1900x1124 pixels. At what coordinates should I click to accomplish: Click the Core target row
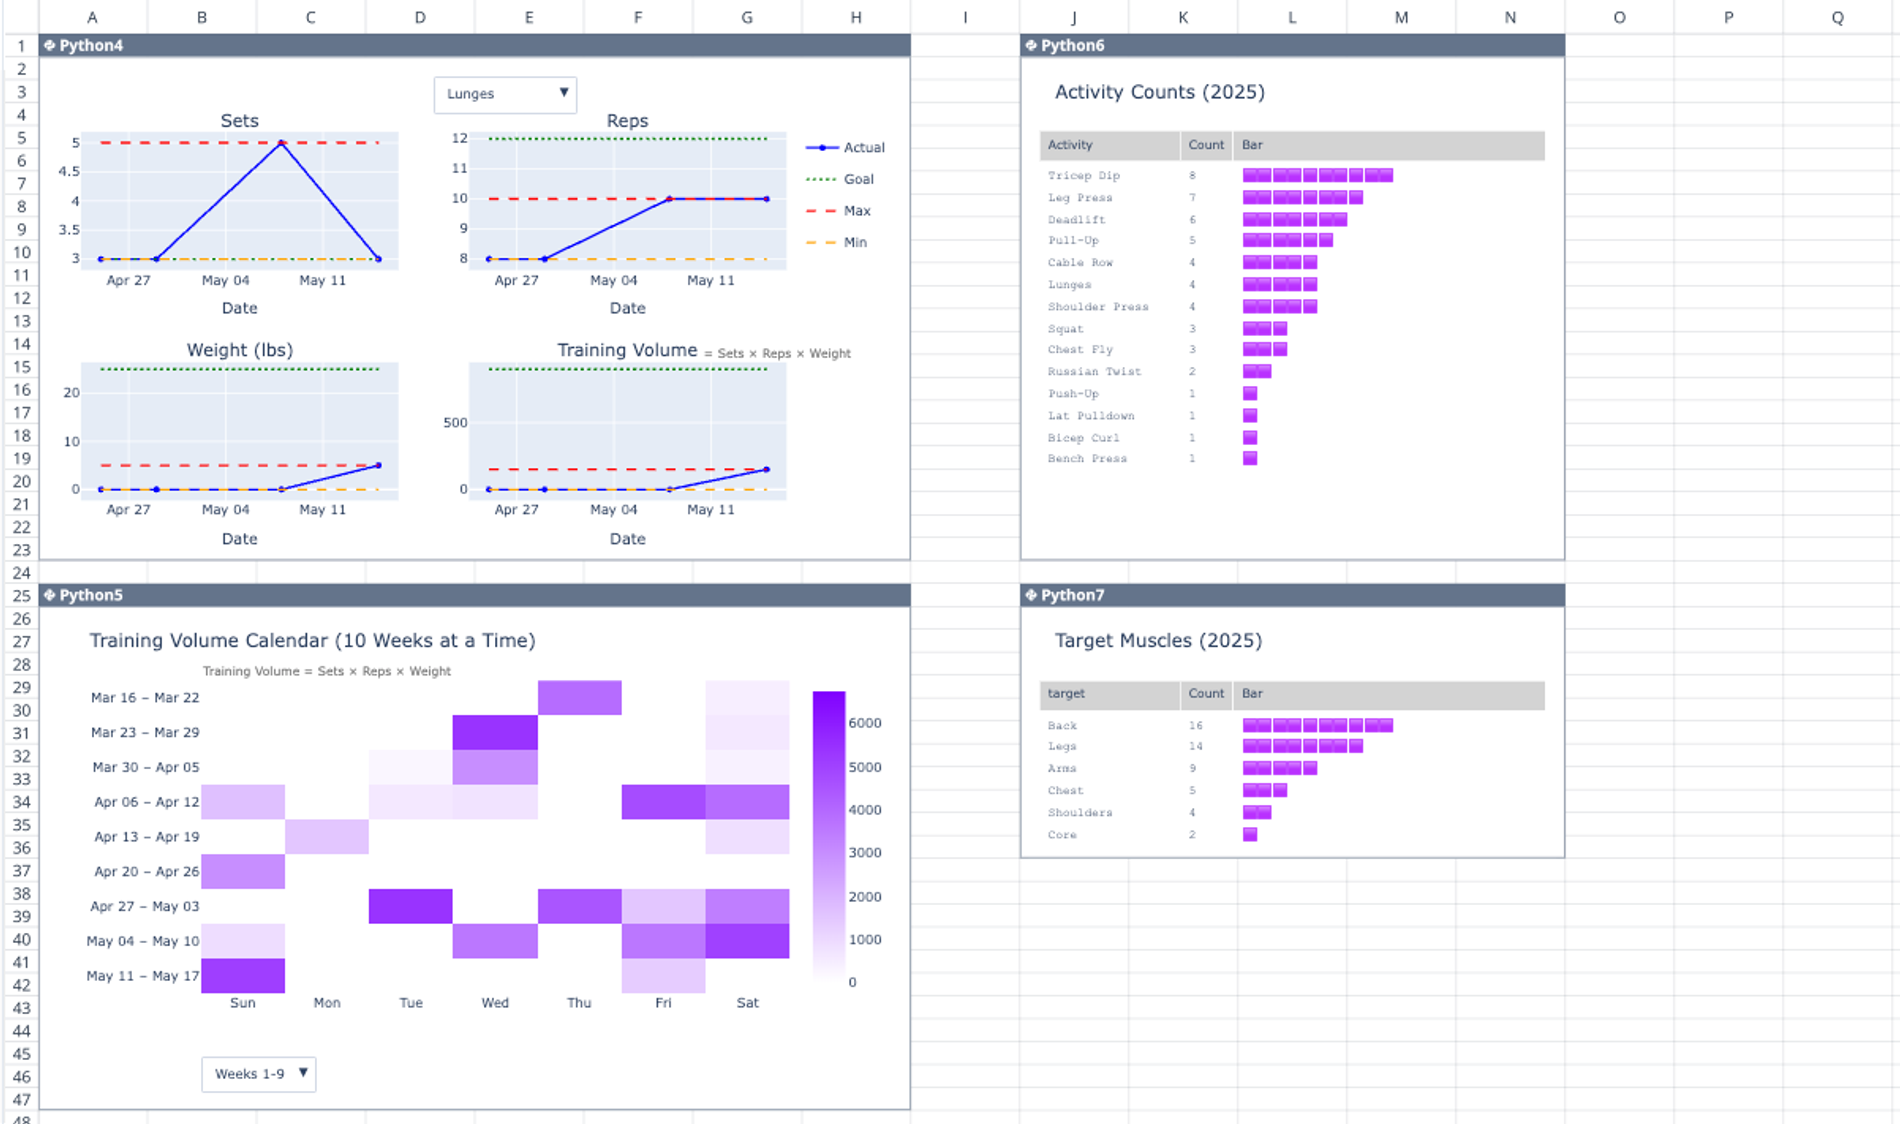tap(1292, 834)
